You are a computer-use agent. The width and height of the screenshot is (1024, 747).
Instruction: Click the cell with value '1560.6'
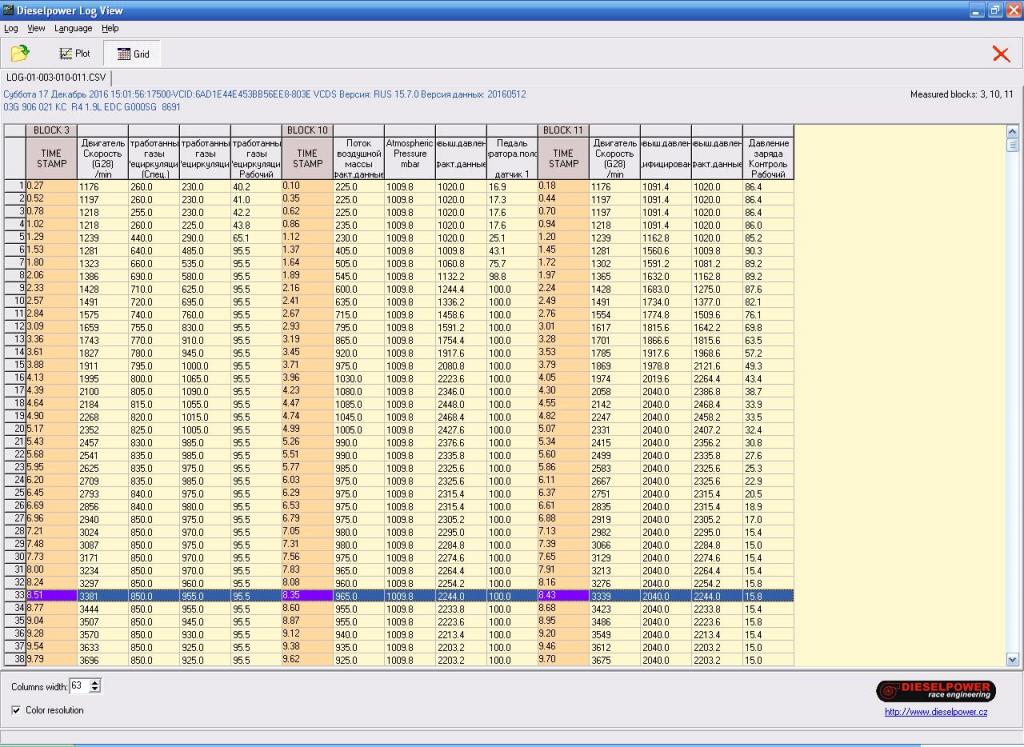665,250
